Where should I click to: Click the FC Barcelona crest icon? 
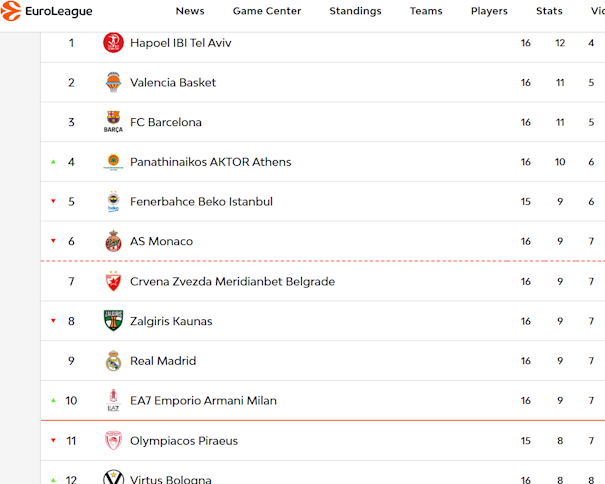[113, 123]
